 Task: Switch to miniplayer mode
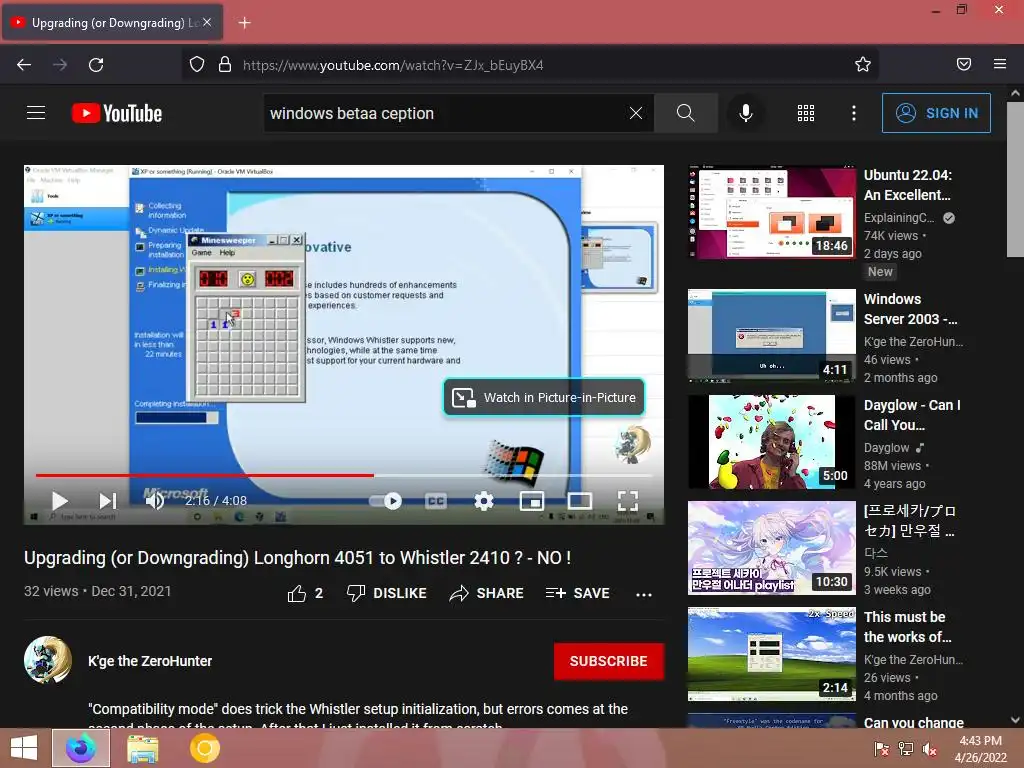(x=532, y=501)
